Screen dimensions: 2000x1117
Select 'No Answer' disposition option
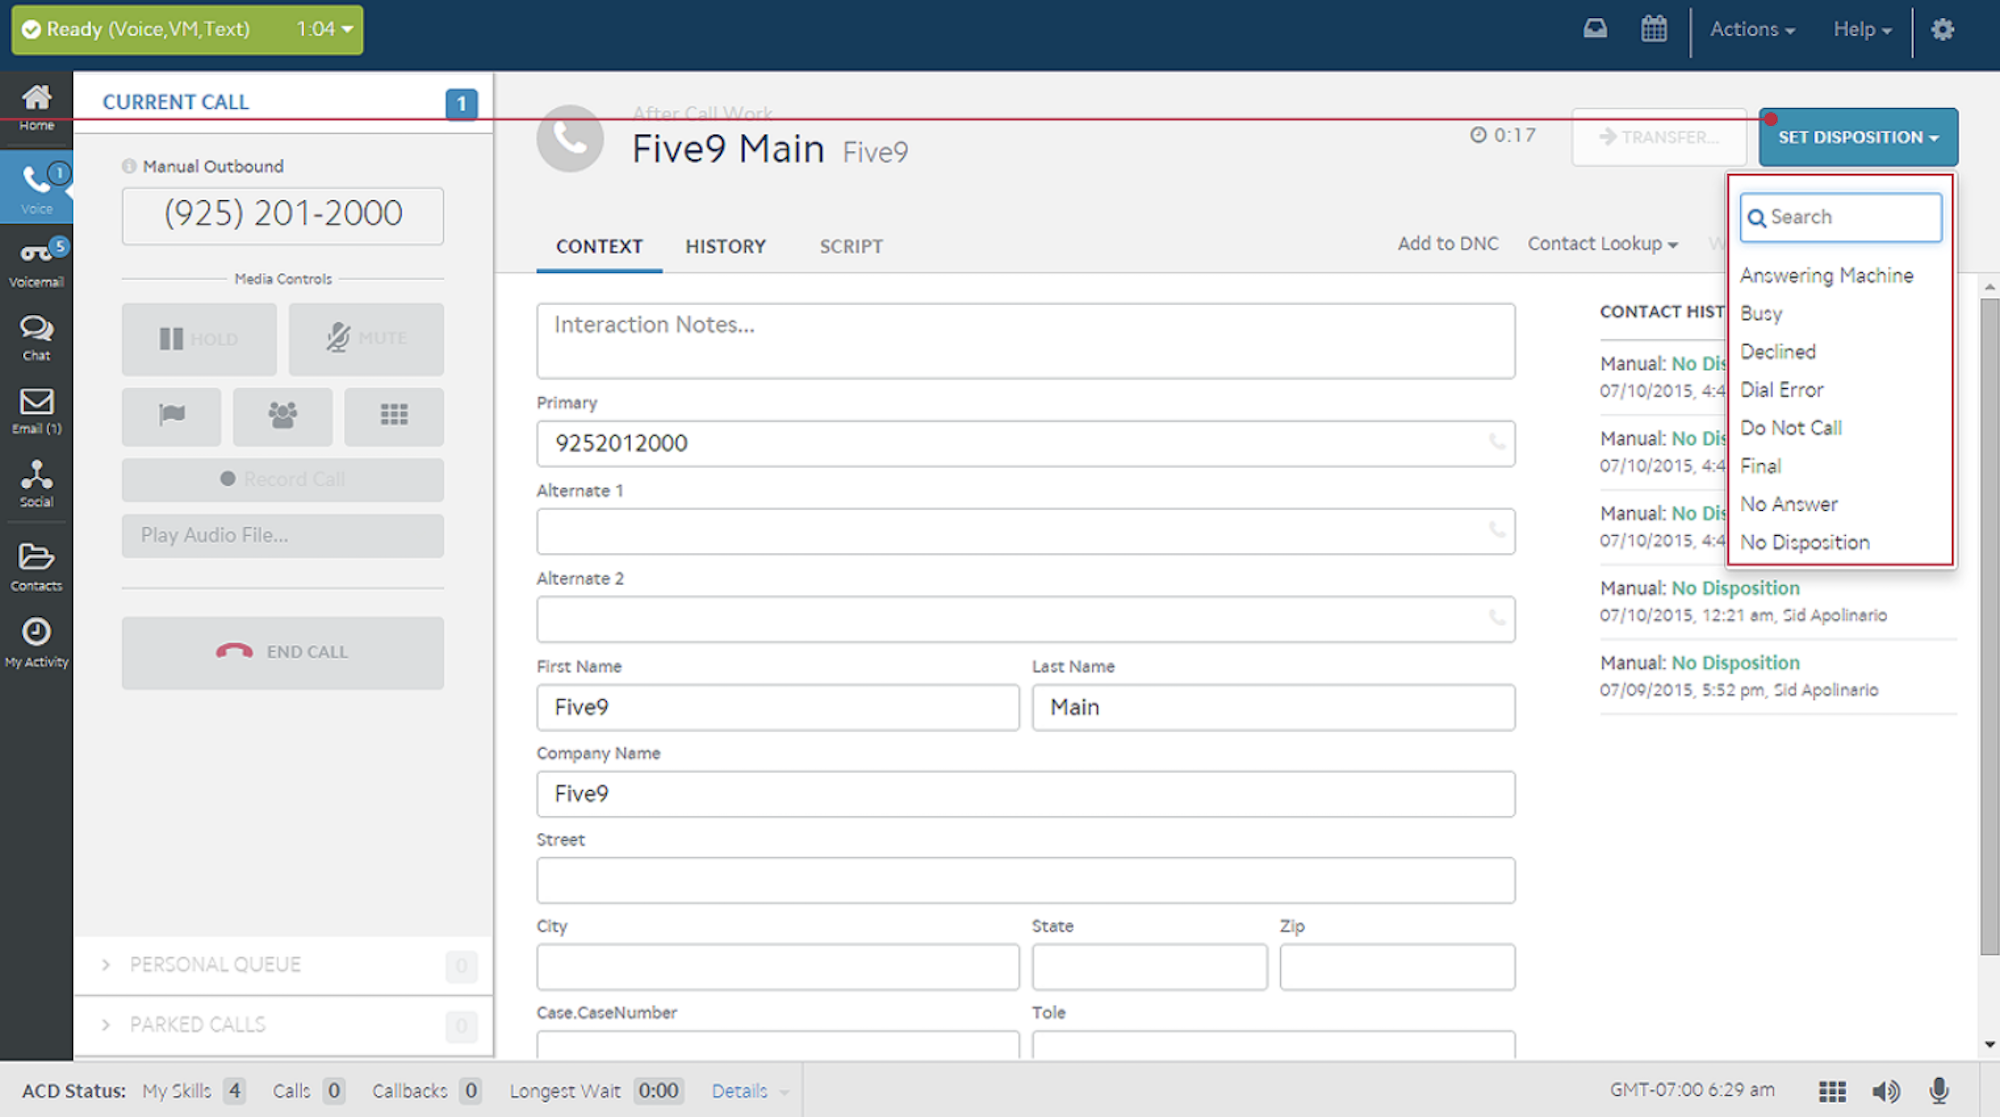click(1788, 503)
